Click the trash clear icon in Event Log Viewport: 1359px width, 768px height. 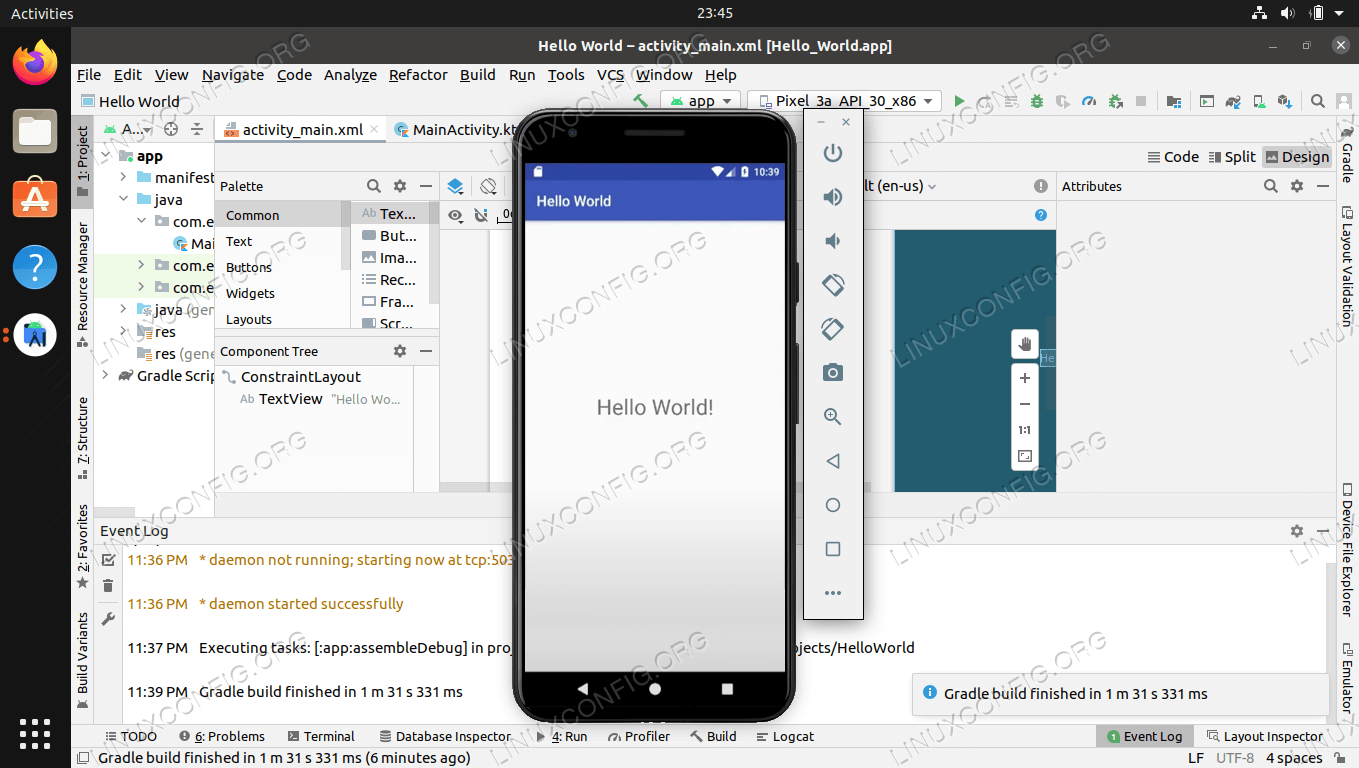pos(108,586)
